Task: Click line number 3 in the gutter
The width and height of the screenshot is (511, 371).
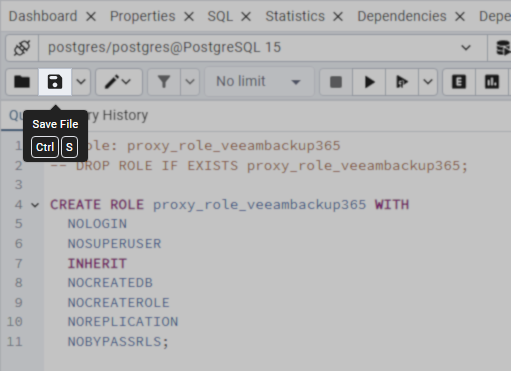Action: point(19,185)
